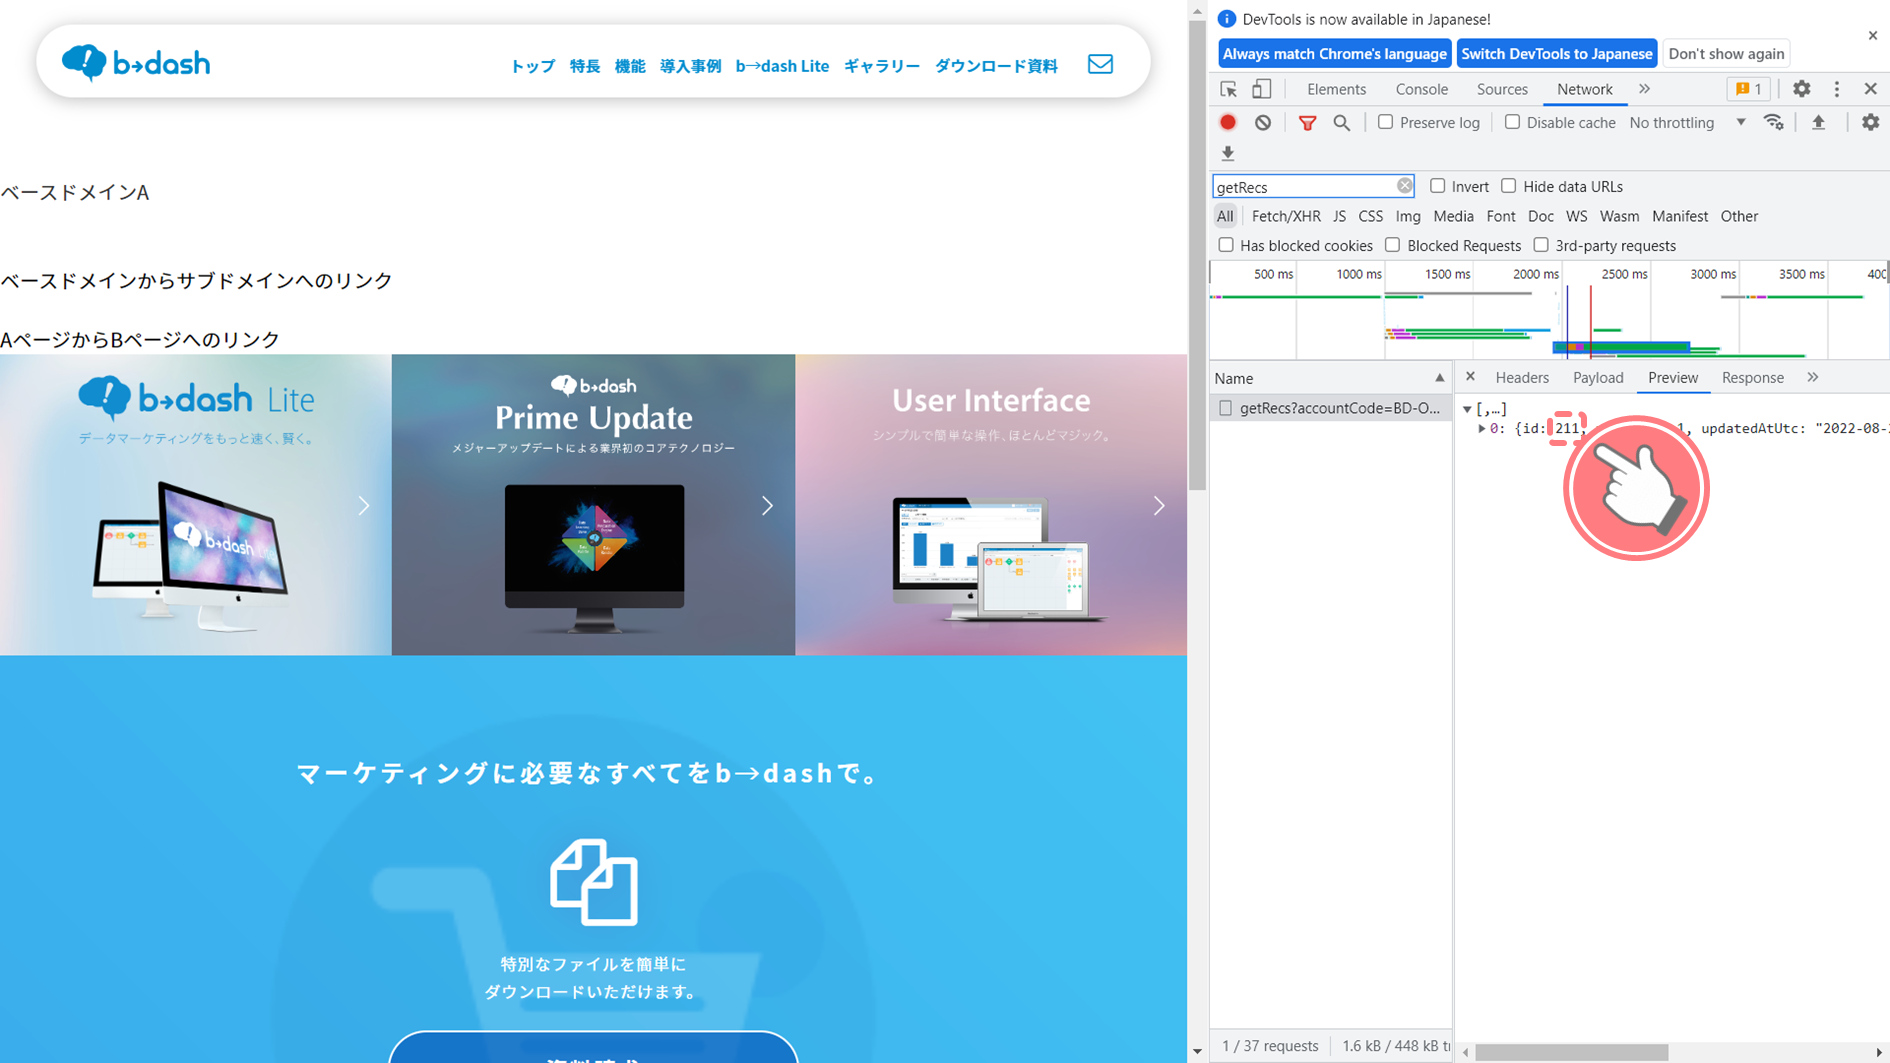Close the request details pane

(x=1470, y=377)
